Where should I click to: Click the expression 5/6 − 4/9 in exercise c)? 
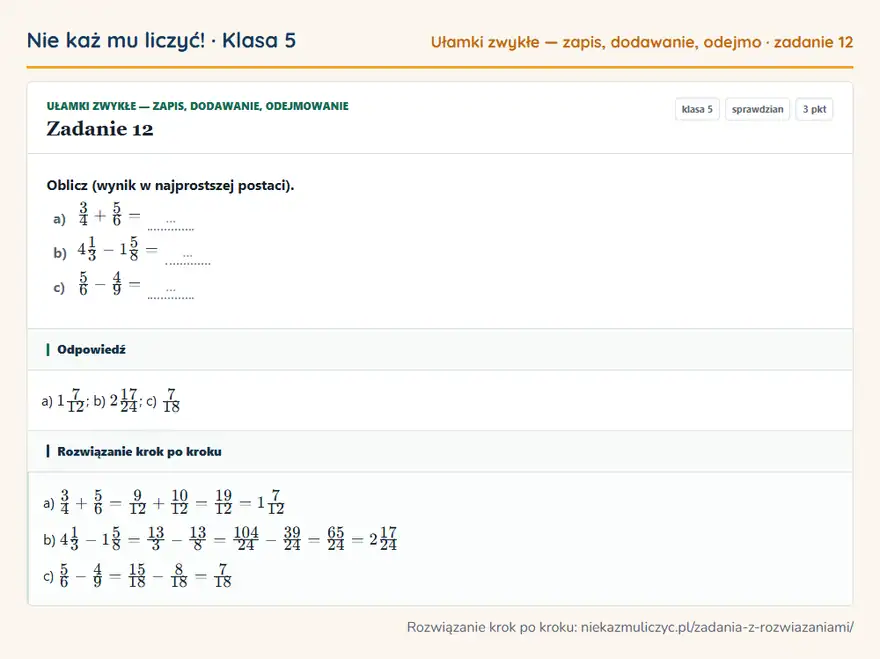click(109, 283)
